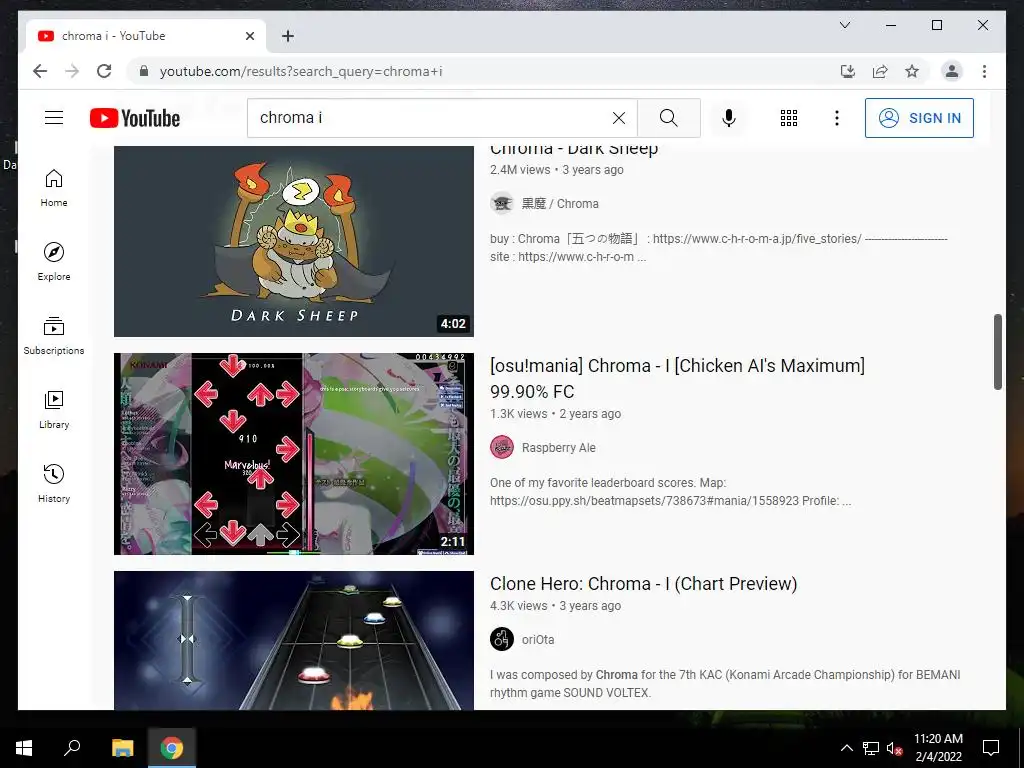Click the SIGN IN button
The width and height of the screenshot is (1024, 768).
(919, 118)
